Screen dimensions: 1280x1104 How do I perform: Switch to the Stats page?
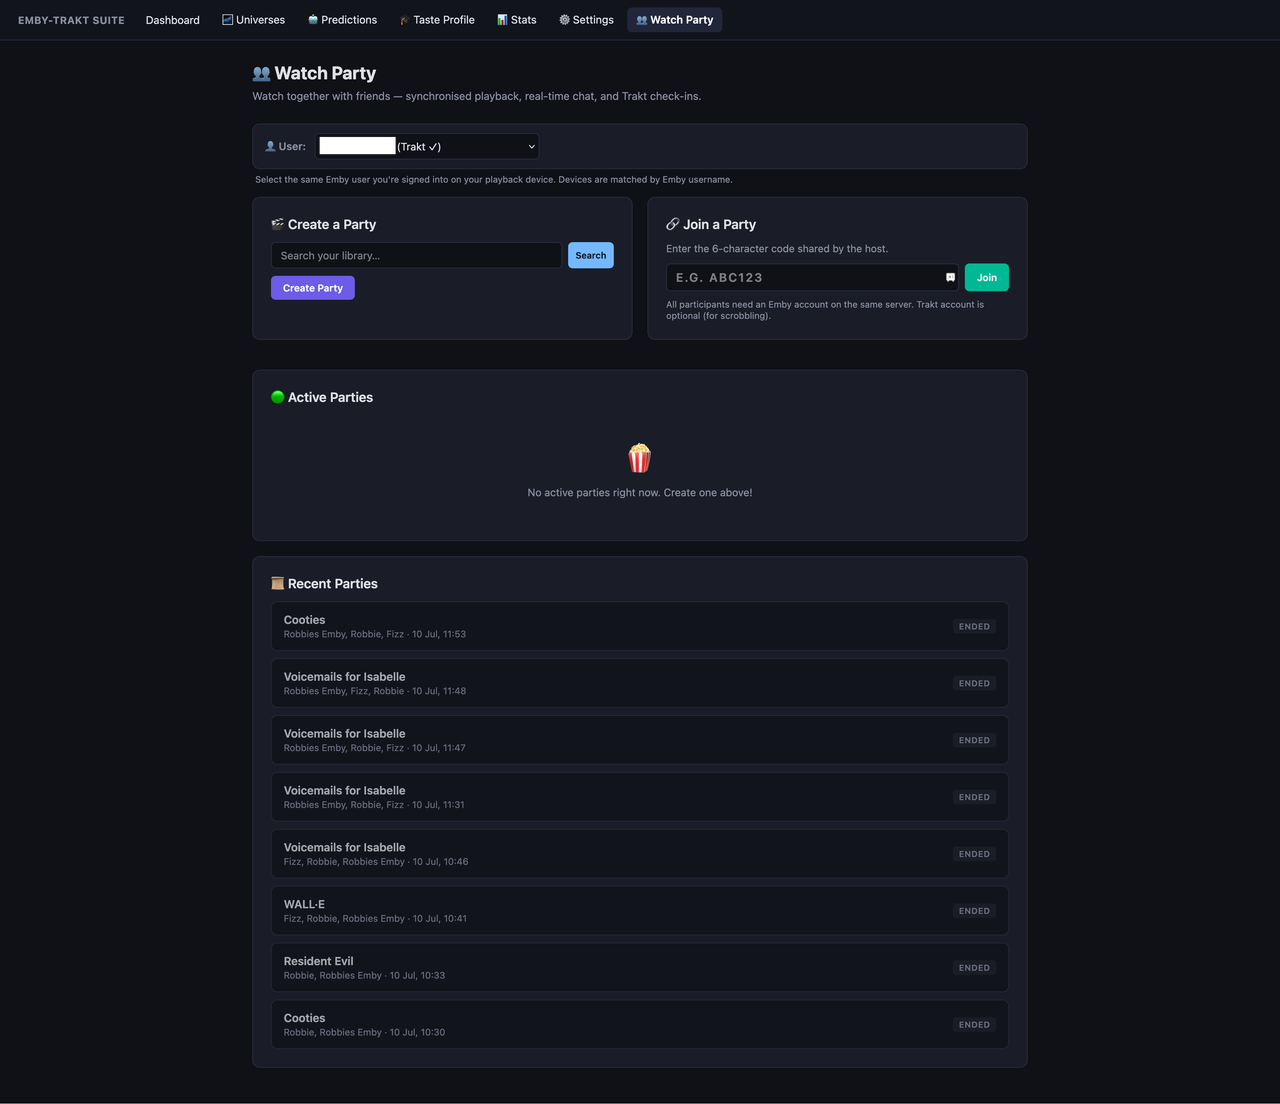coord(516,20)
